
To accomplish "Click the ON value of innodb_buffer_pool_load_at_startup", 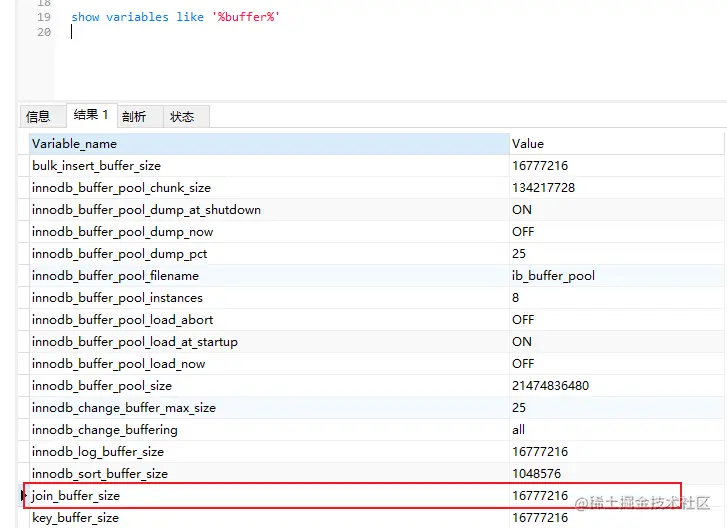I will coord(522,342).
